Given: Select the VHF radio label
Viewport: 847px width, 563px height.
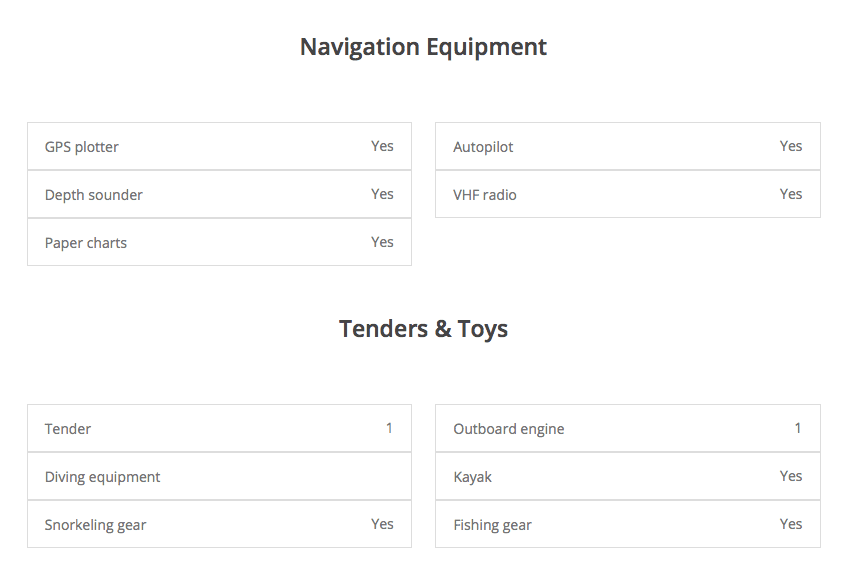Looking at the screenshot, I should [485, 195].
